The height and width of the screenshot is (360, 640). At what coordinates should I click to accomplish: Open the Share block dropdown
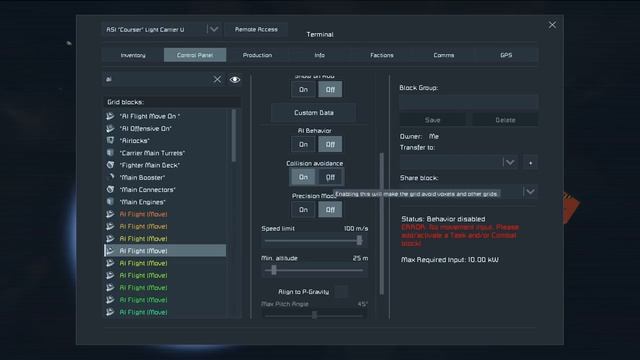click(x=530, y=191)
